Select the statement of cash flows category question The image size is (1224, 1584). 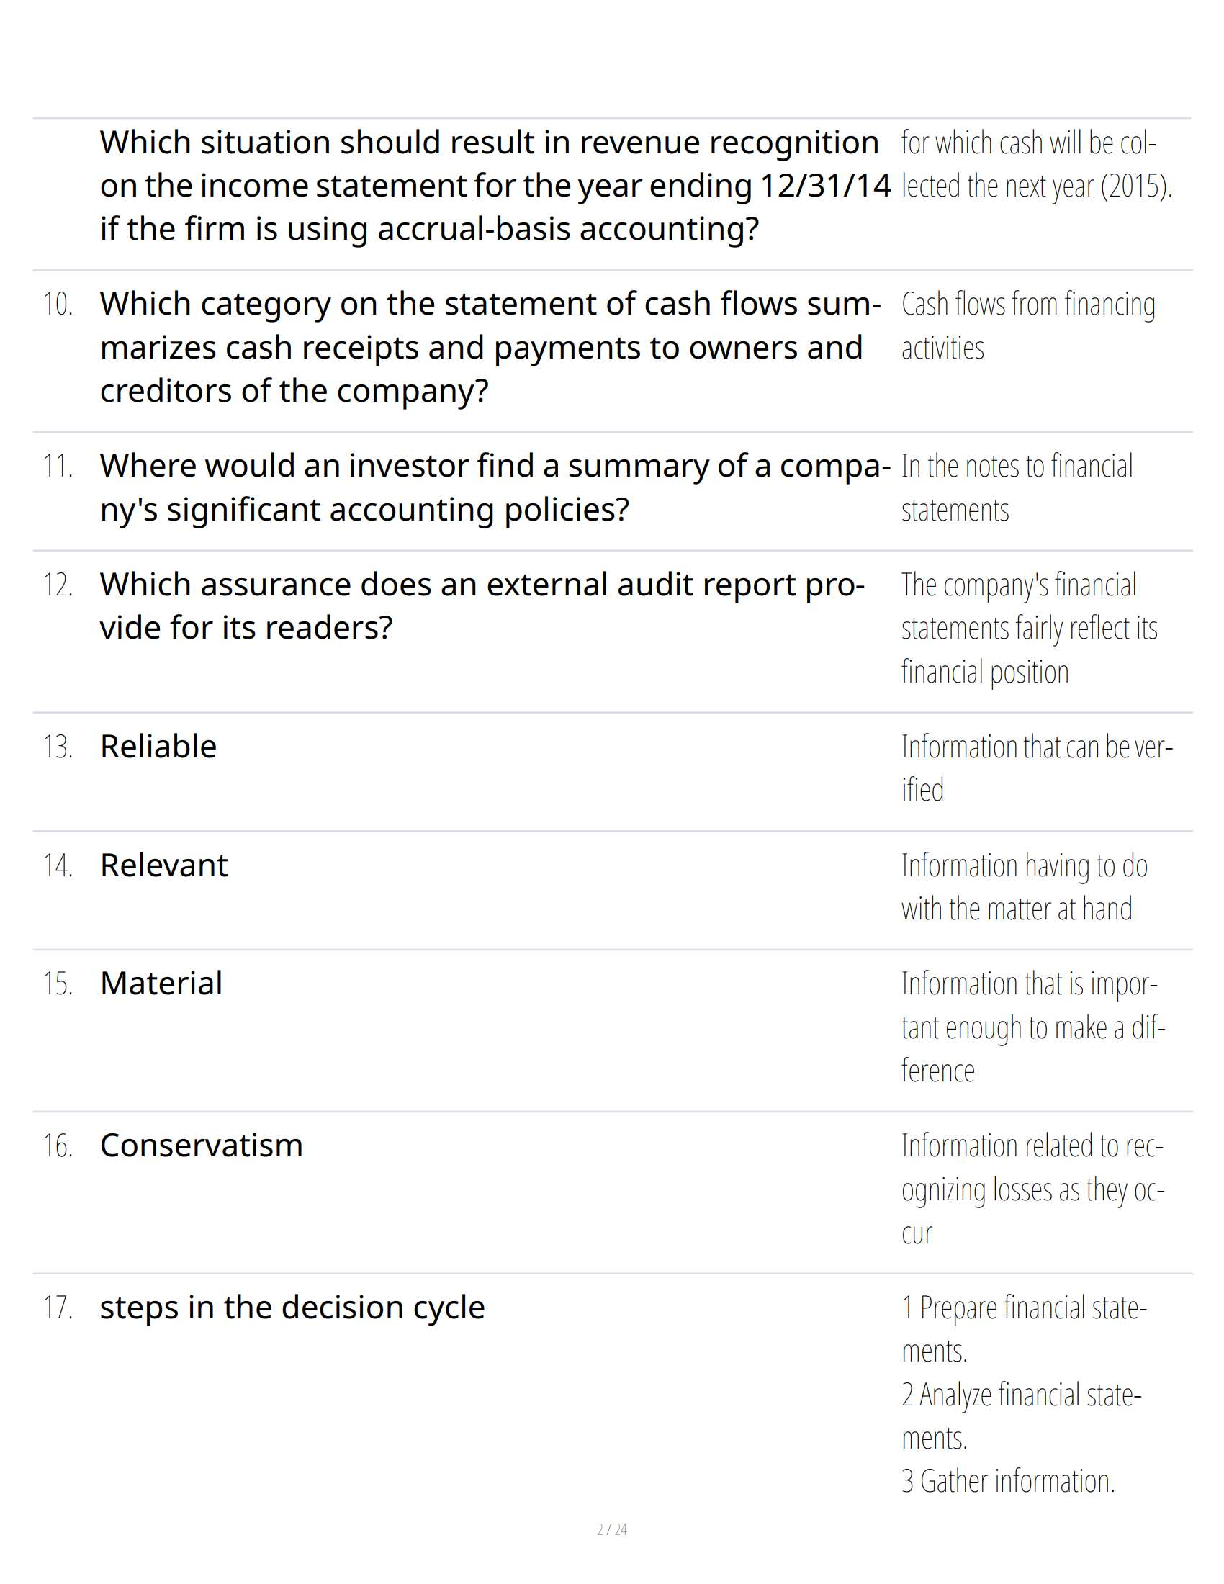pyautogui.click(x=490, y=347)
